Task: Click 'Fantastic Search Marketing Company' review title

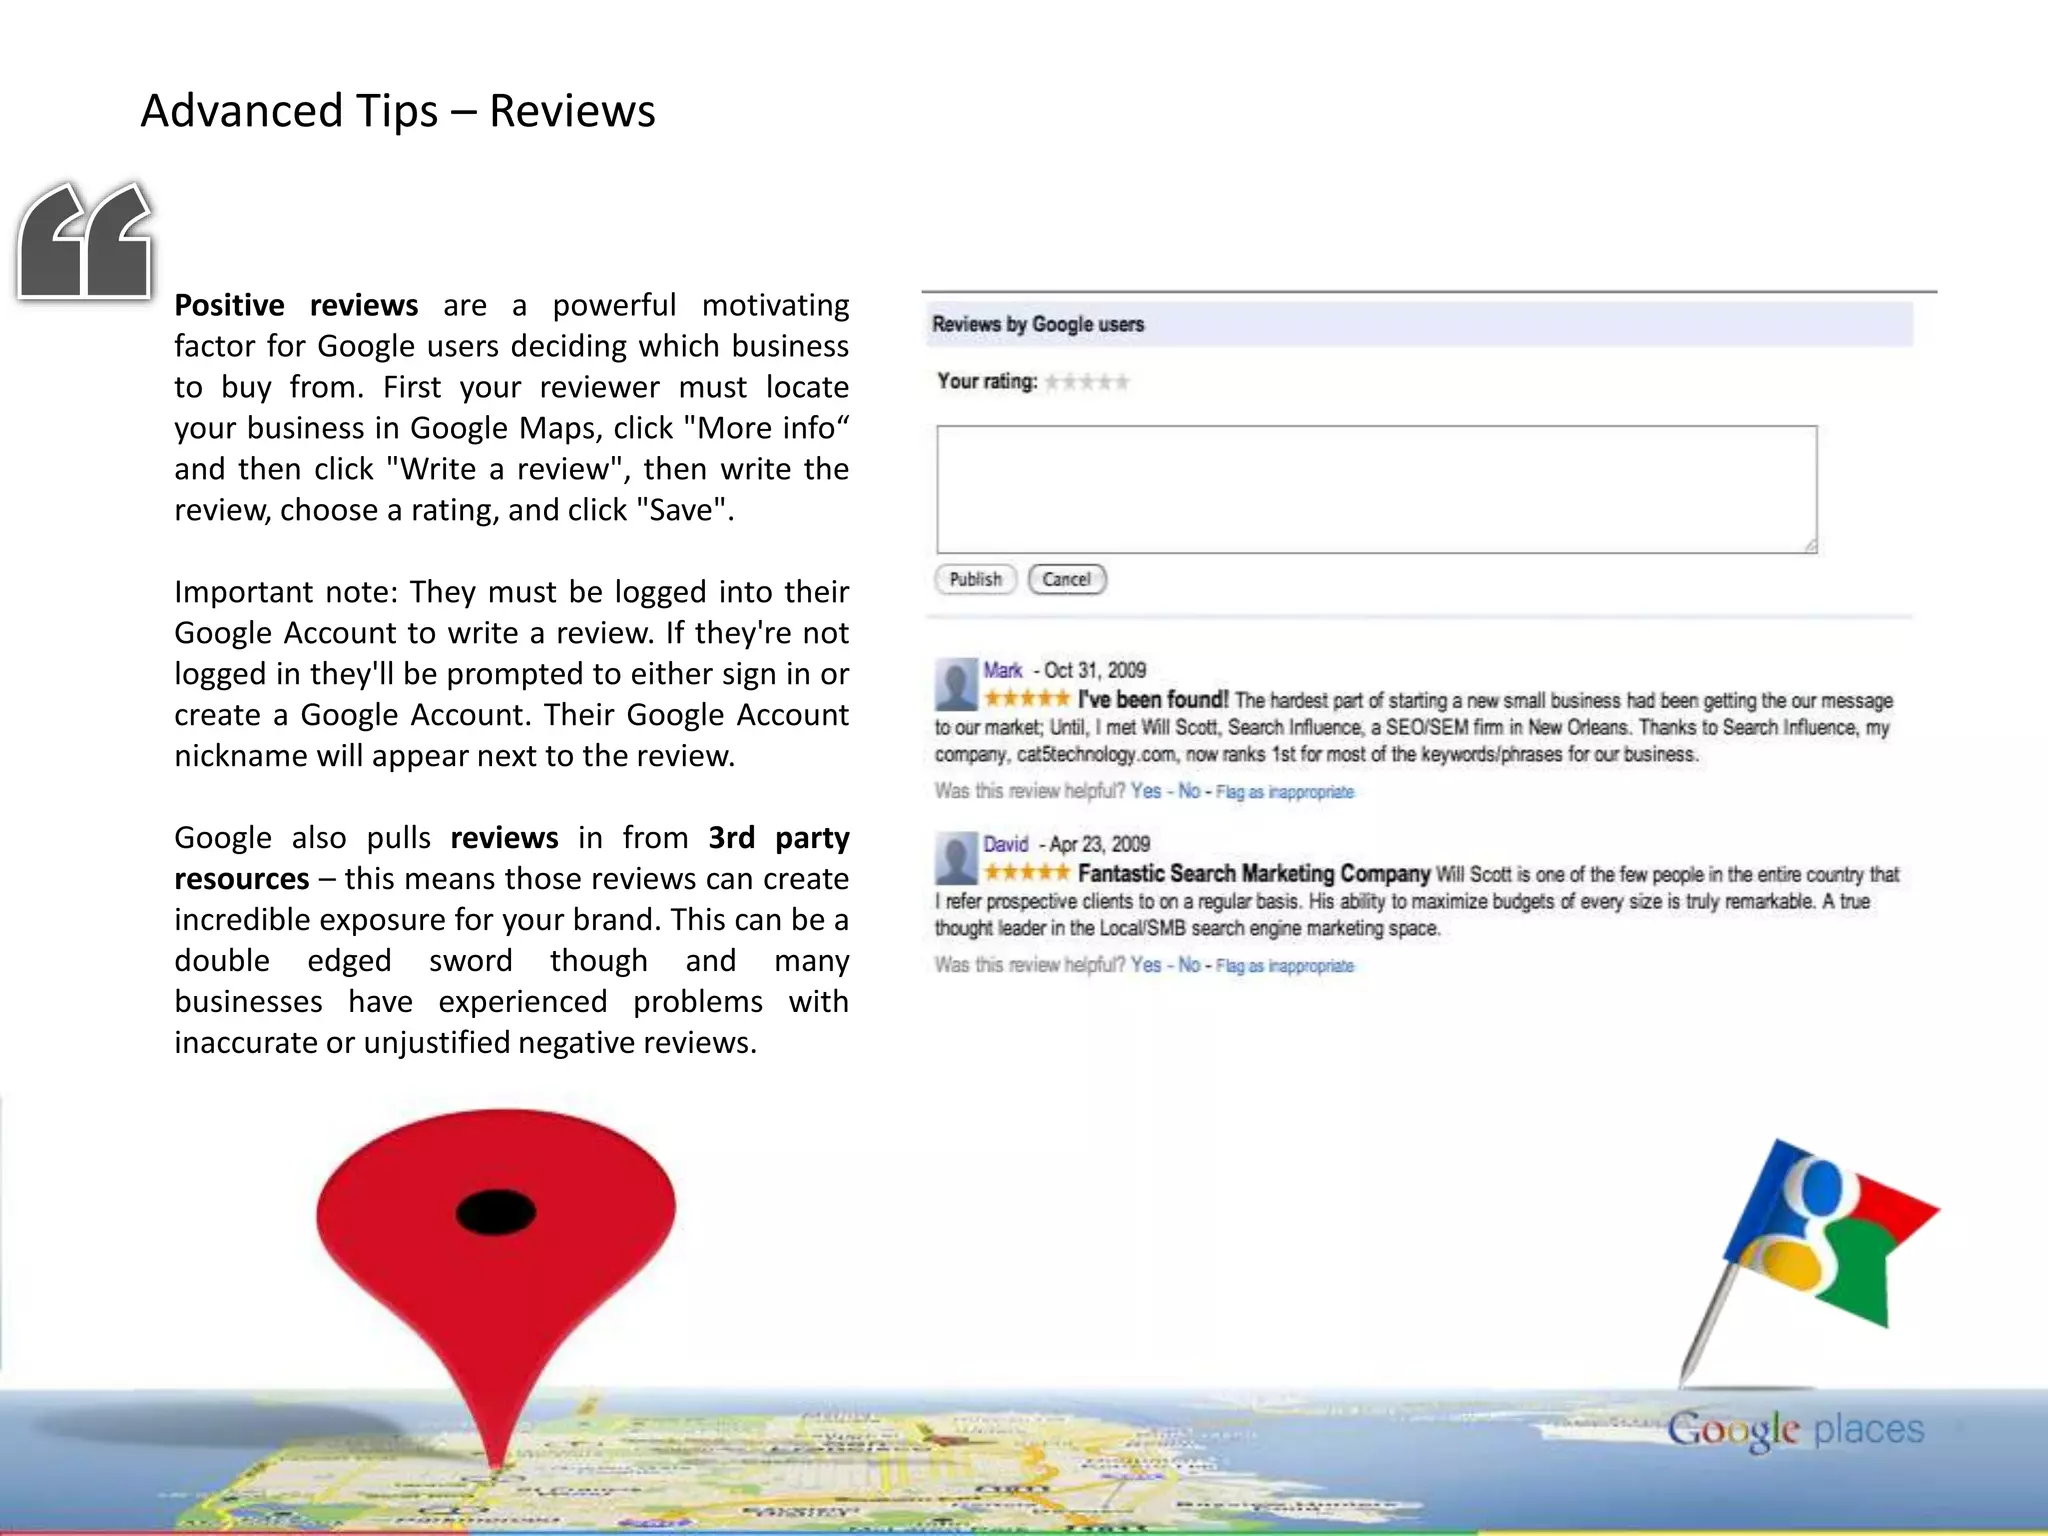Action: pyautogui.click(x=1254, y=873)
